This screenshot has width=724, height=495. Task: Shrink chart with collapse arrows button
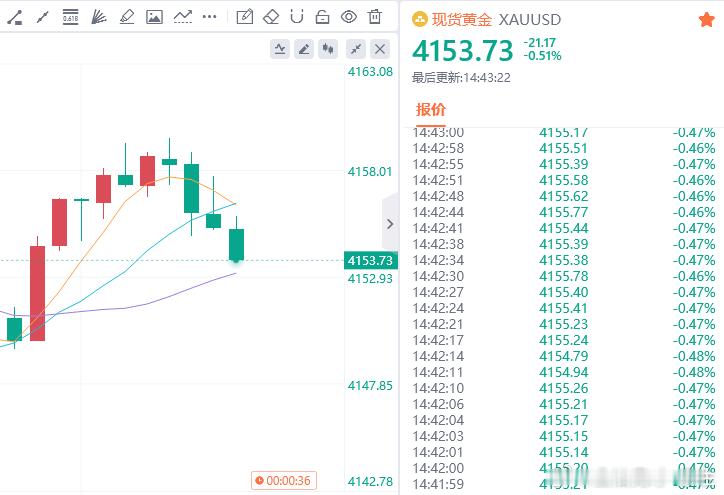coord(356,49)
